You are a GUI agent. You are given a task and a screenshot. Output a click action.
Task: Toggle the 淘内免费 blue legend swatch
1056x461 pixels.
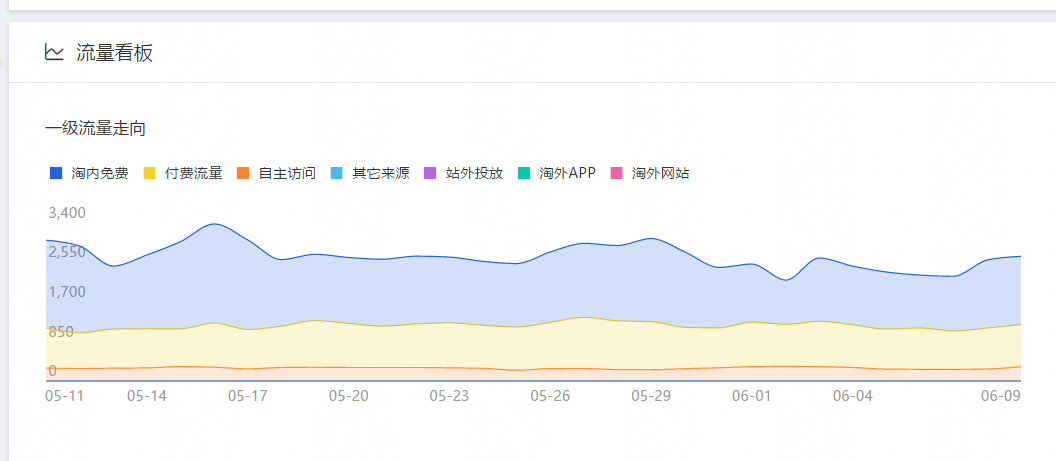(56, 173)
